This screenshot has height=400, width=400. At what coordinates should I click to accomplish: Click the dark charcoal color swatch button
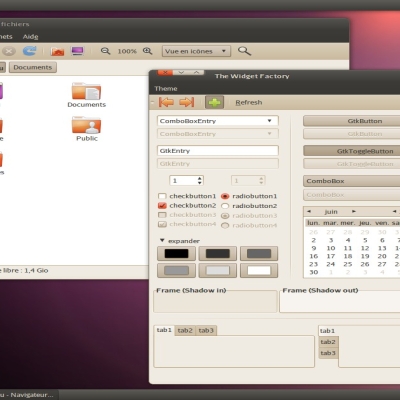218,254
